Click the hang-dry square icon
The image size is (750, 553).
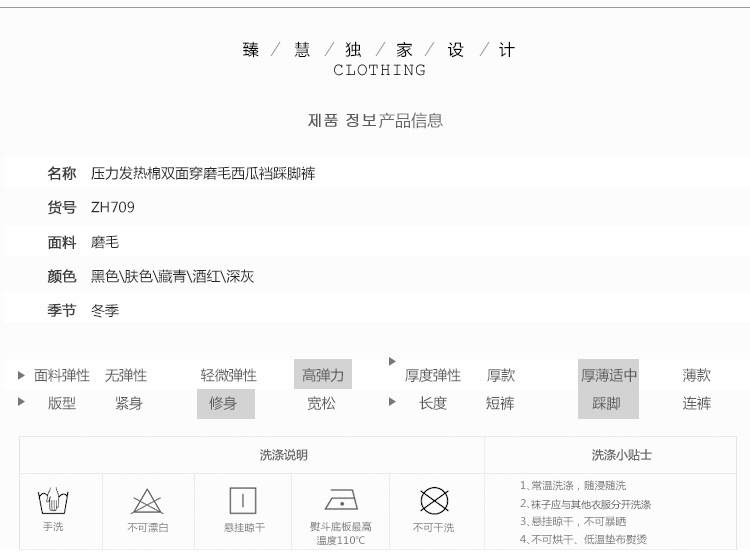243,501
